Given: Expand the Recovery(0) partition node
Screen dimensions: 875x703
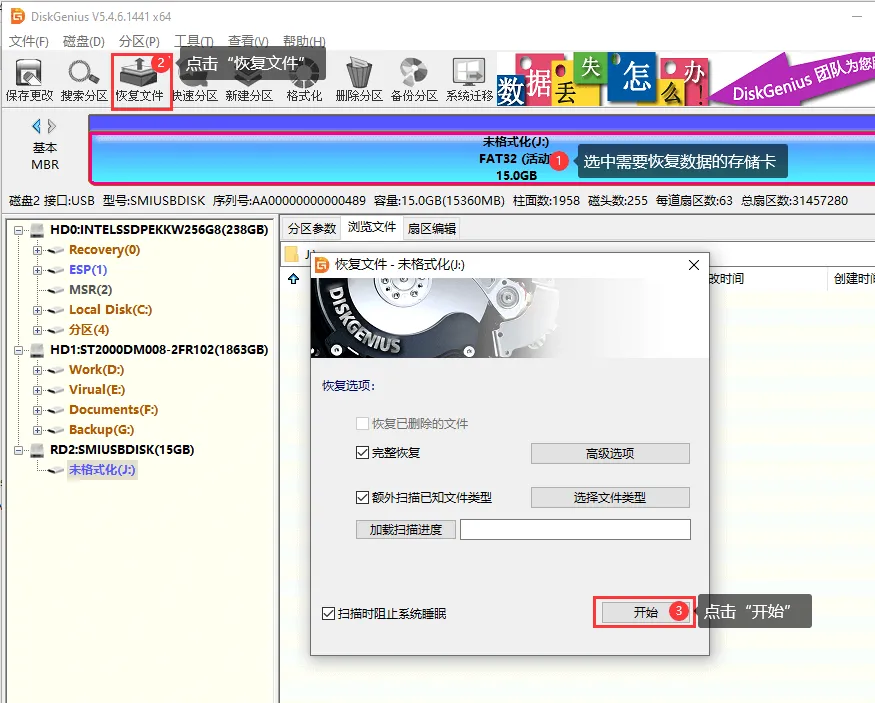Looking at the screenshot, I should 37,251.
